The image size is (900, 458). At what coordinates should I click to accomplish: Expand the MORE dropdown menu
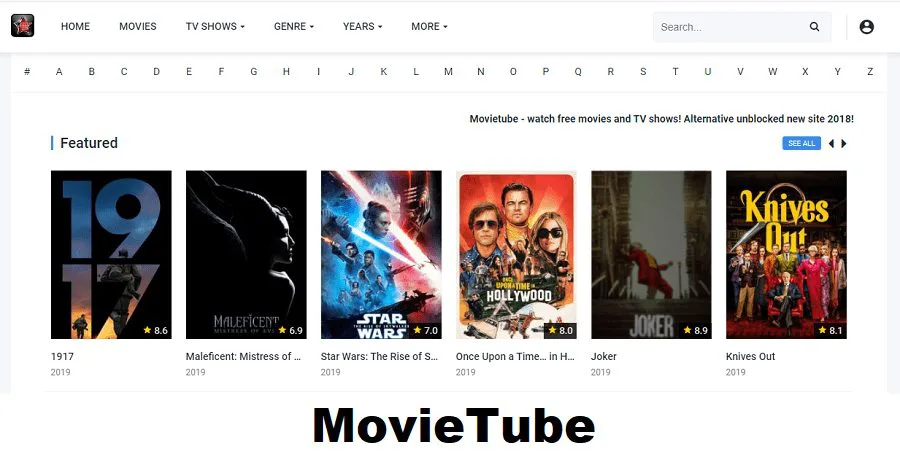click(x=429, y=26)
